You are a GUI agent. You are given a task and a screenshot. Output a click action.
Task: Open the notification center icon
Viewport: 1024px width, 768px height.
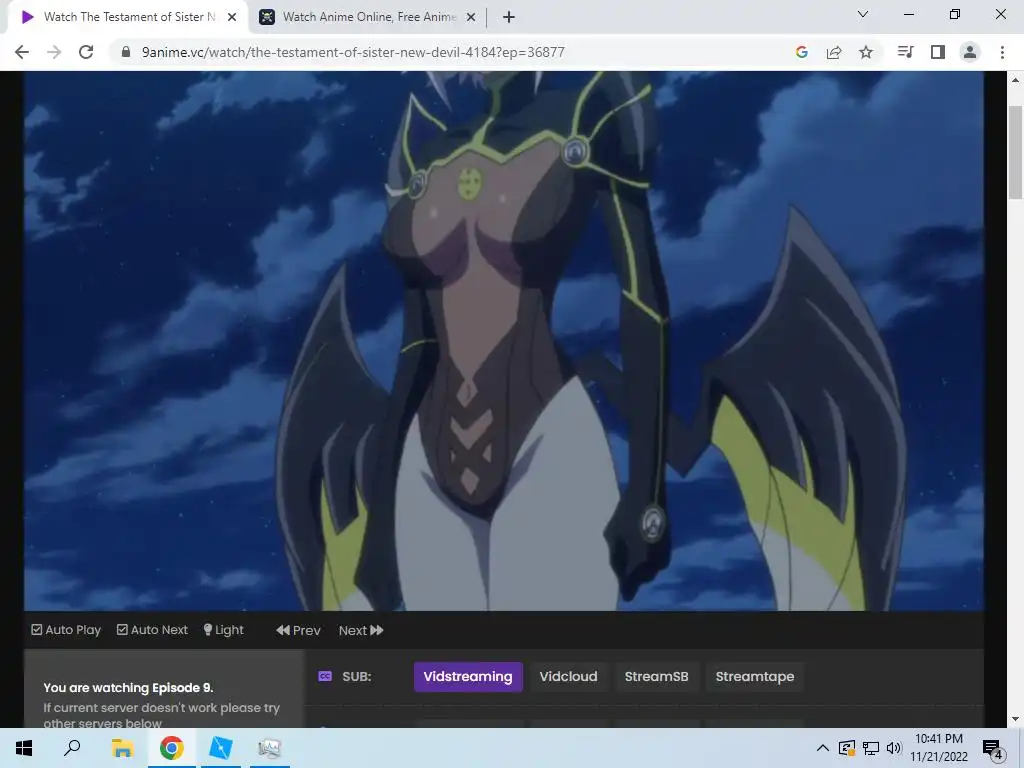click(x=993, y=749)
